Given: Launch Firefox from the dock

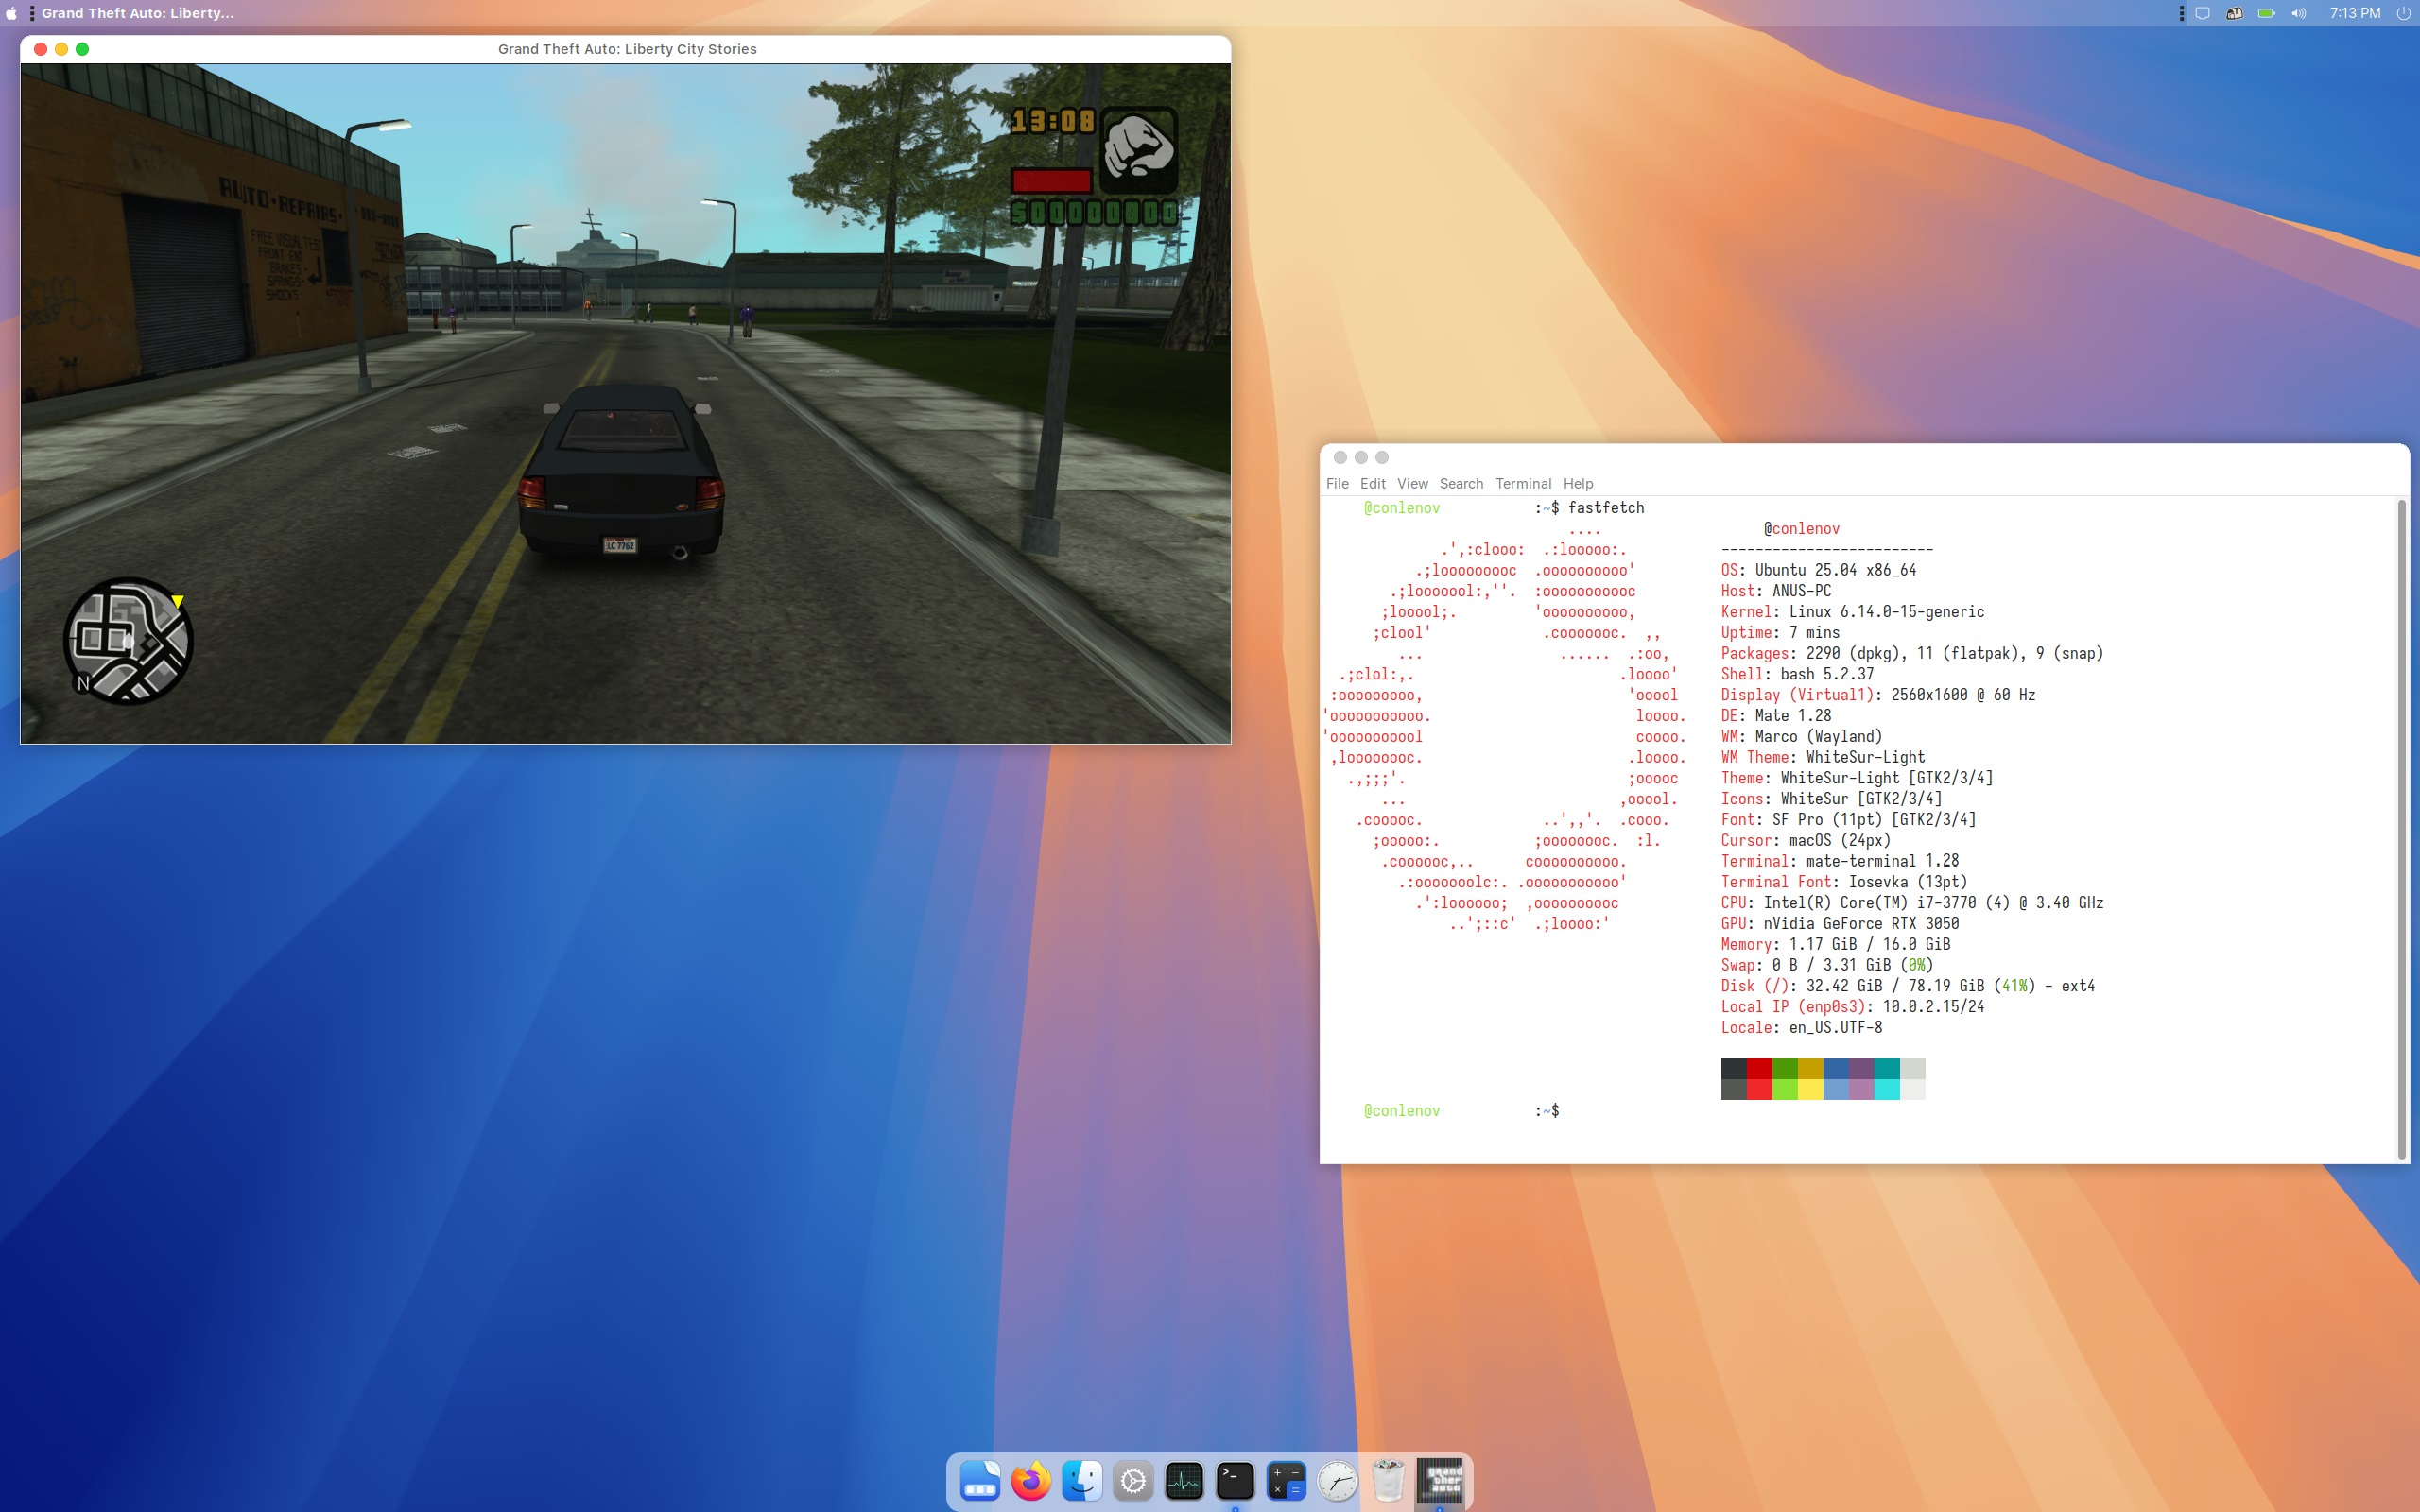Looking at the screenshot, I should [1030, 1481].
